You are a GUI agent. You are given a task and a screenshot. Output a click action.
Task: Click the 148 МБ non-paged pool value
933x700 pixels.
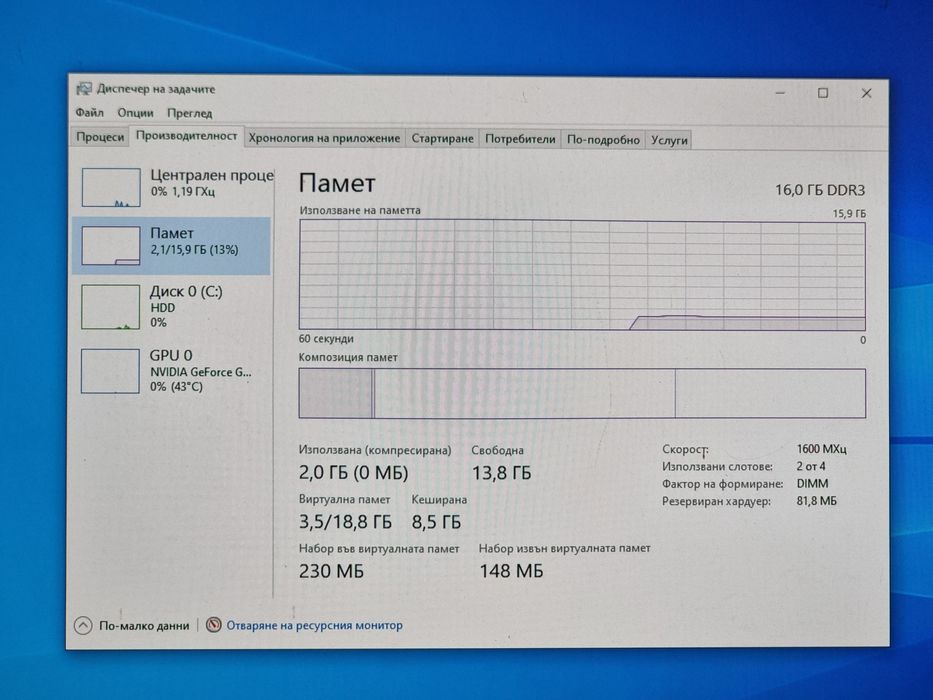(512, 571)
